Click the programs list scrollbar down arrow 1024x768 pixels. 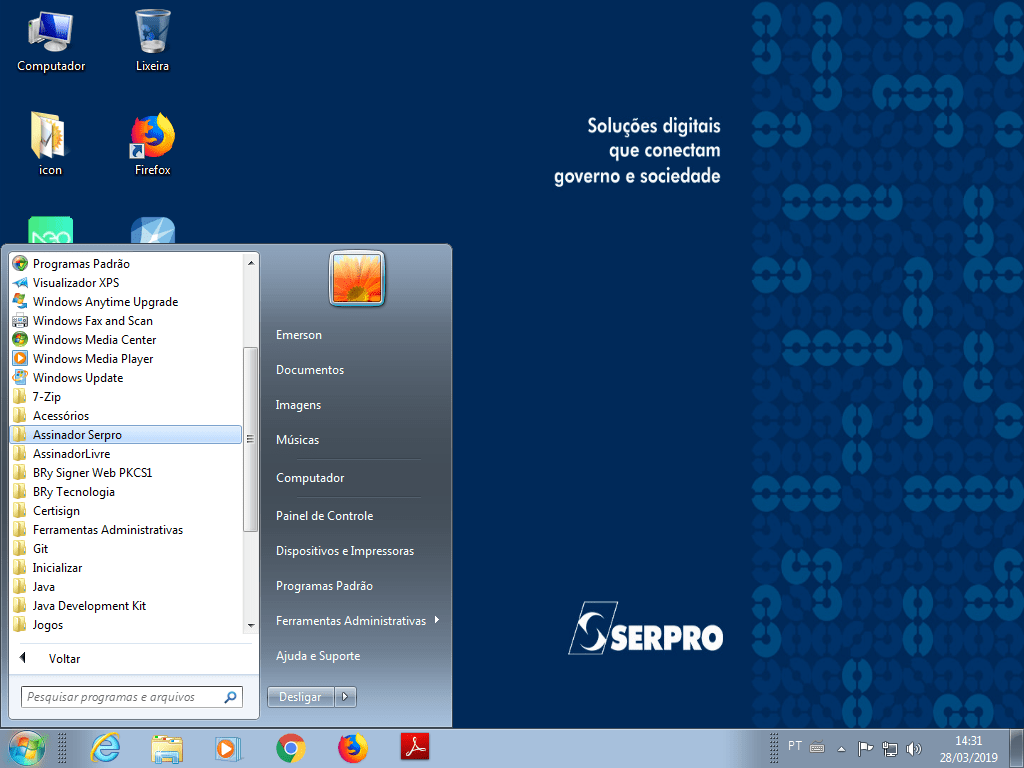click(251, 625)
